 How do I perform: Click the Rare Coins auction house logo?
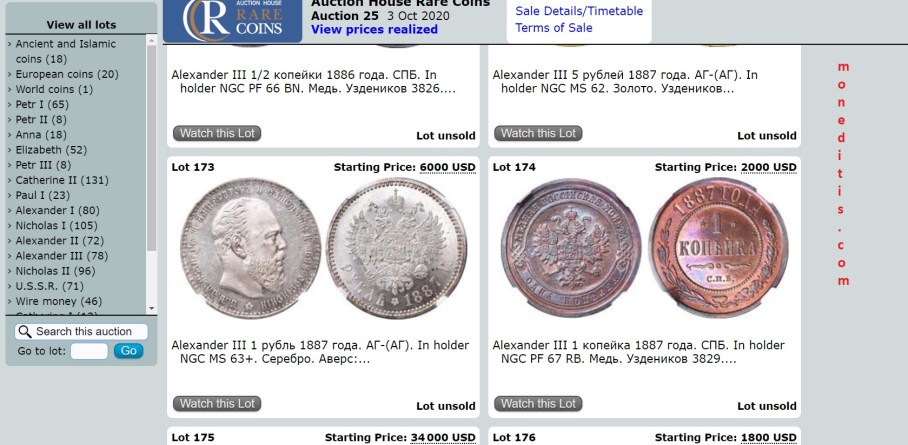[232, 21]
